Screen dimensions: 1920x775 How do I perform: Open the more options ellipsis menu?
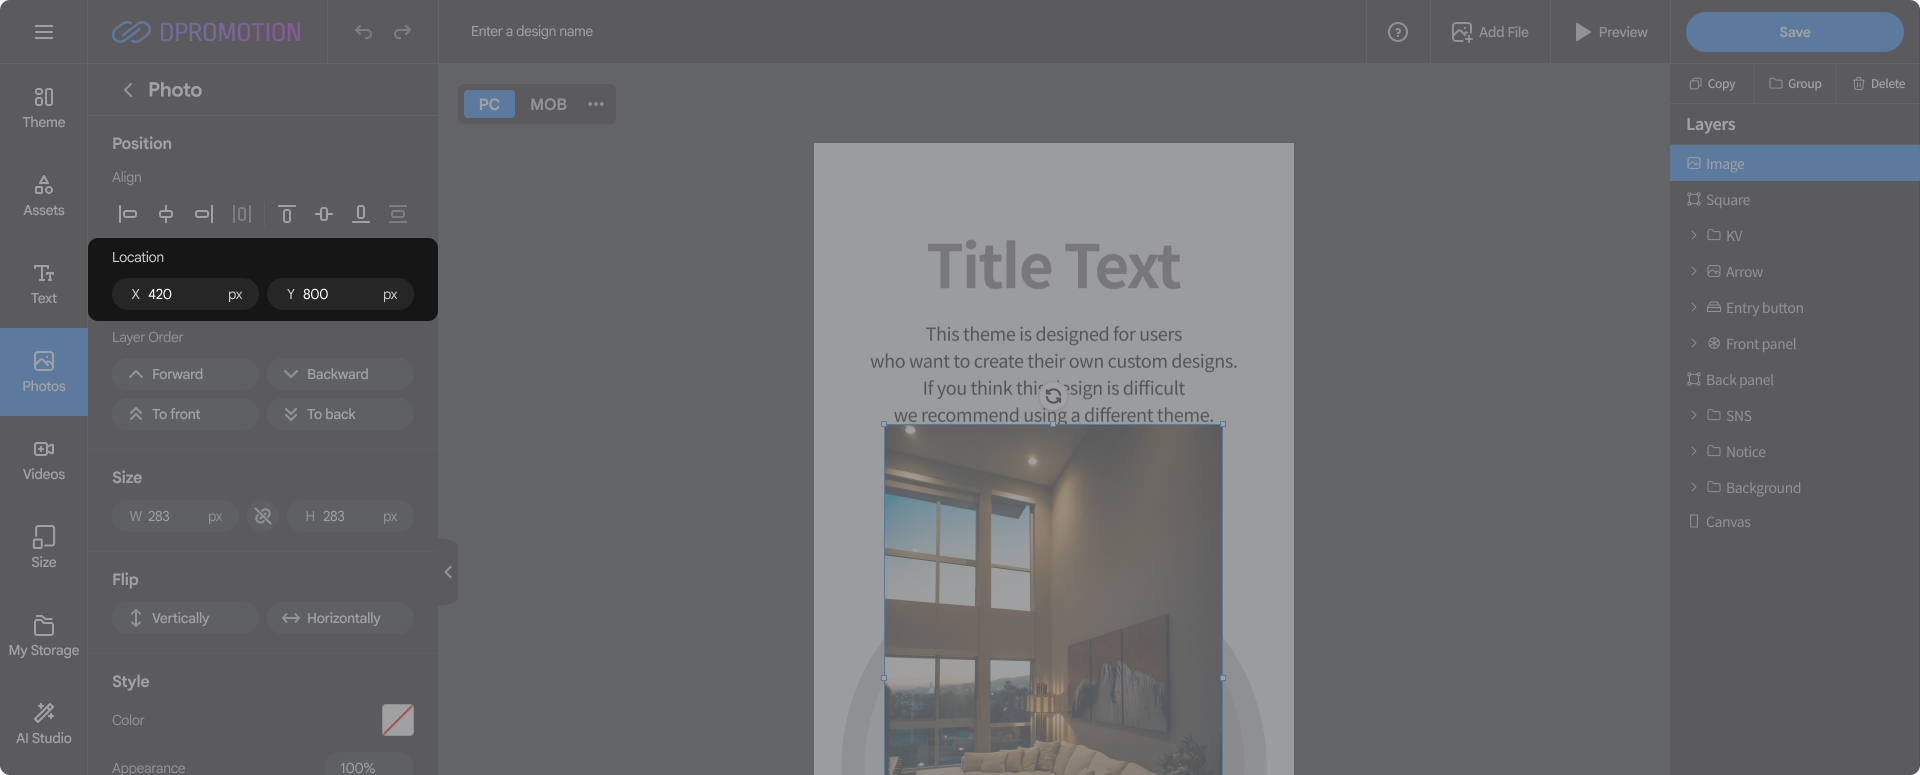pyautogui.click(x=596, y=104)
